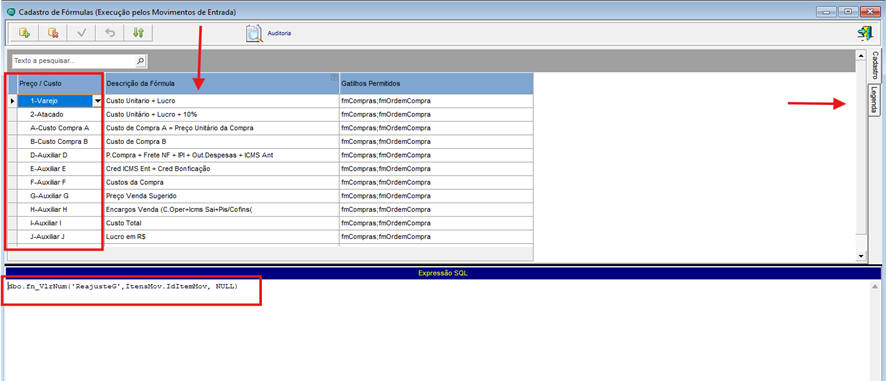Click Gatilhos Permitidos cell of 1-Varejo row
The image size is (886, 381).
coord(436,101)
